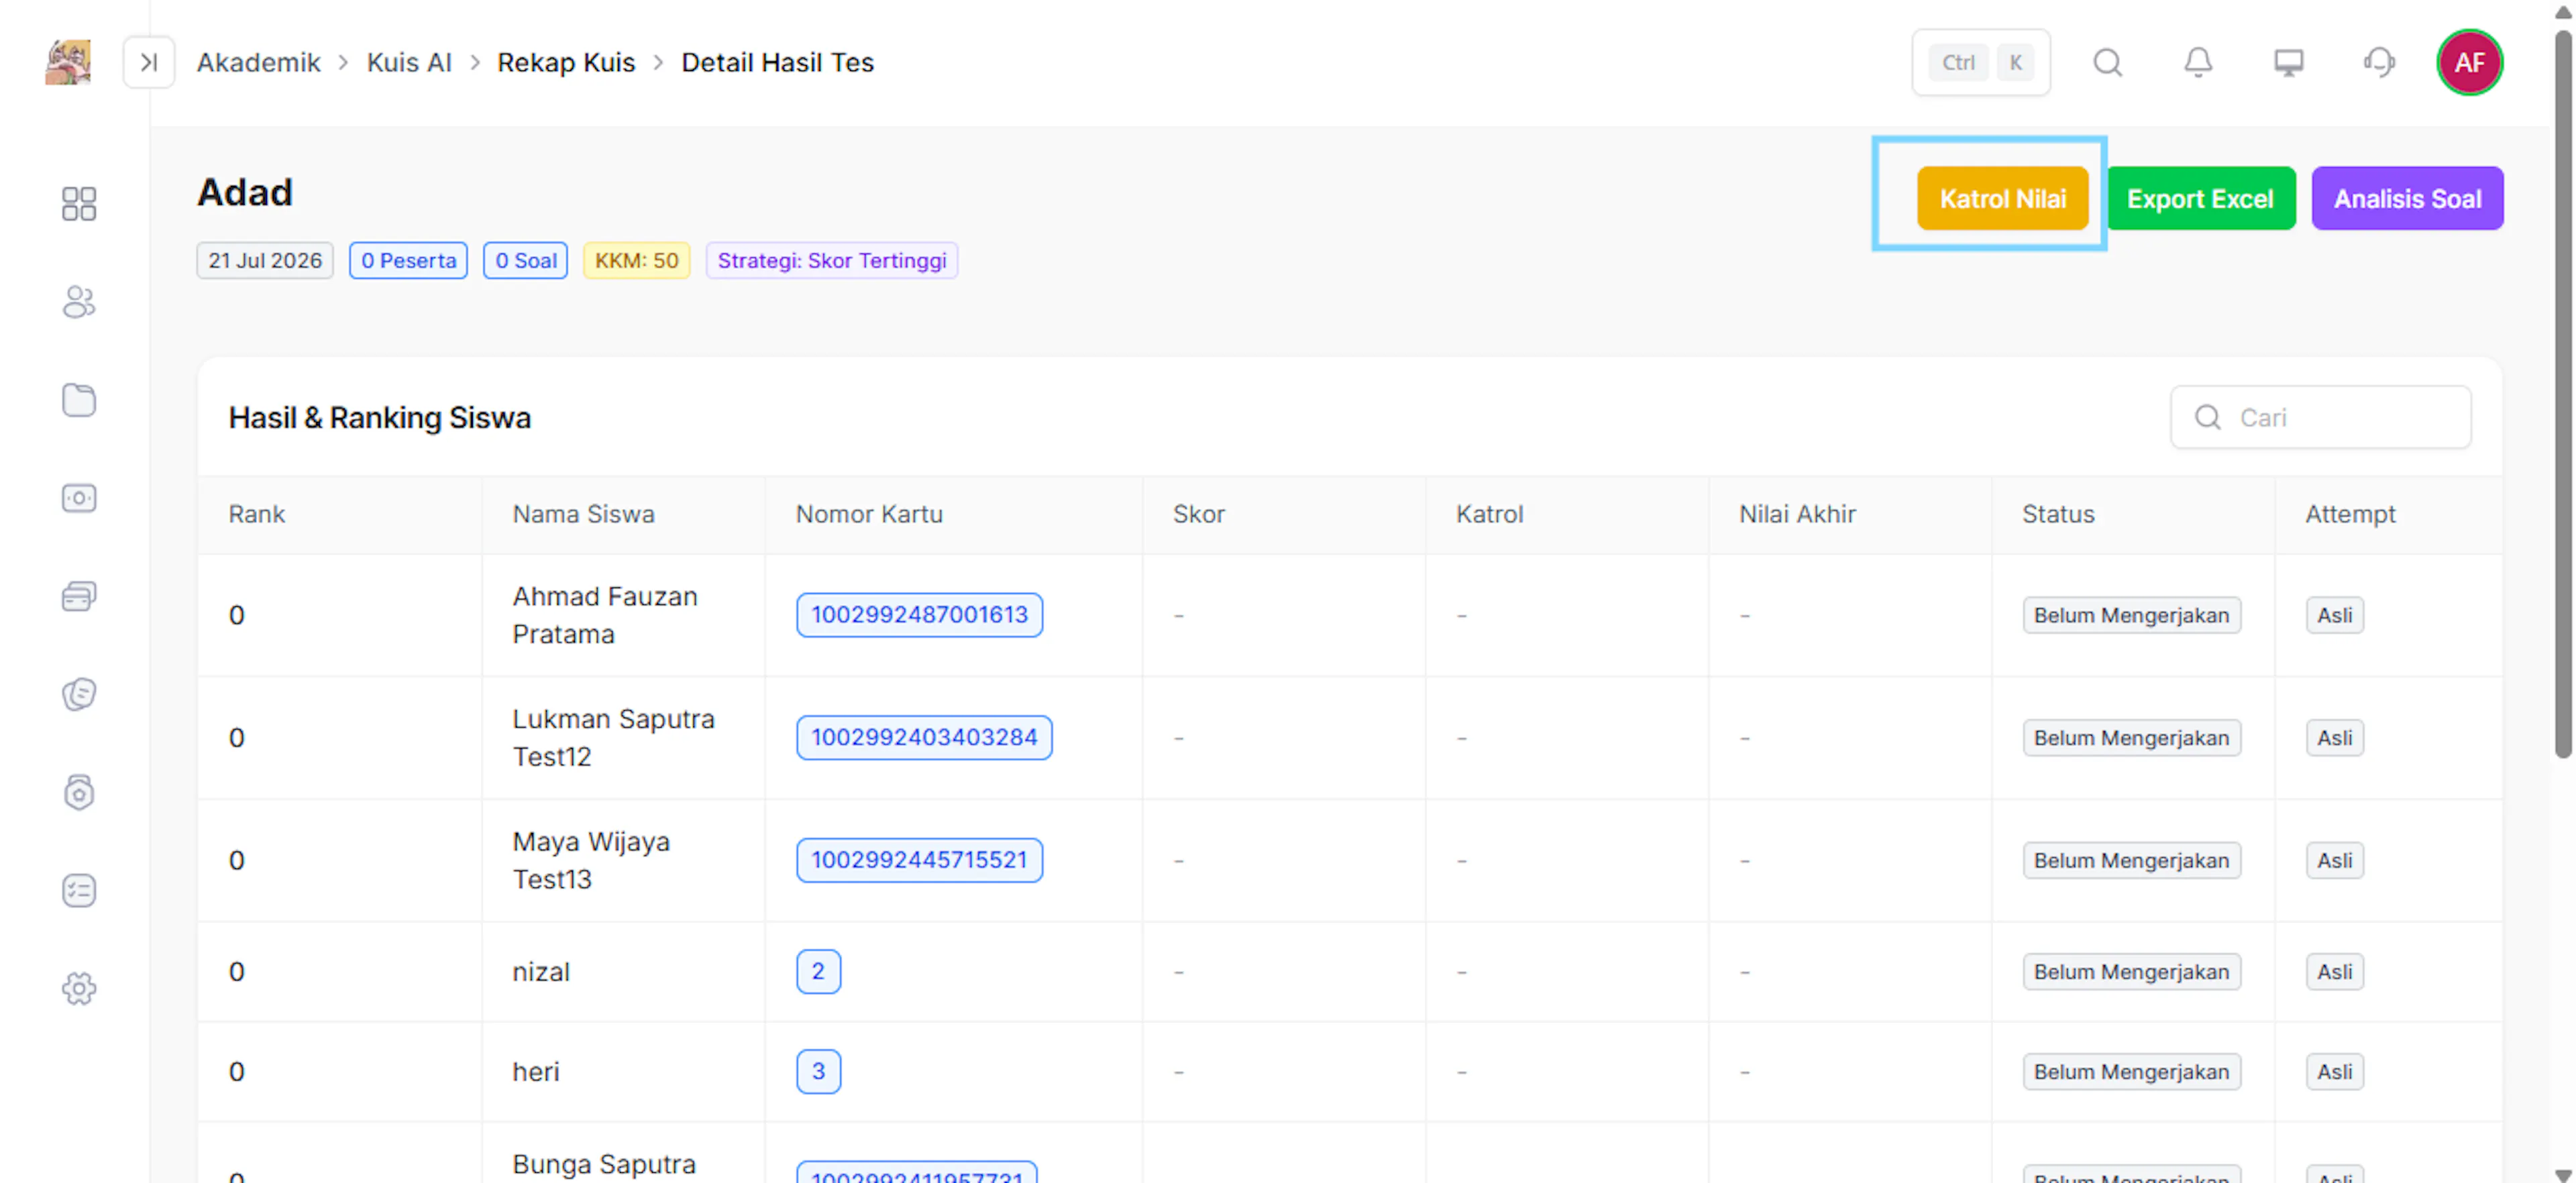Click the KKM: 50 badge
This screenshot has height=1183, width=2576.
pos(637,260)
